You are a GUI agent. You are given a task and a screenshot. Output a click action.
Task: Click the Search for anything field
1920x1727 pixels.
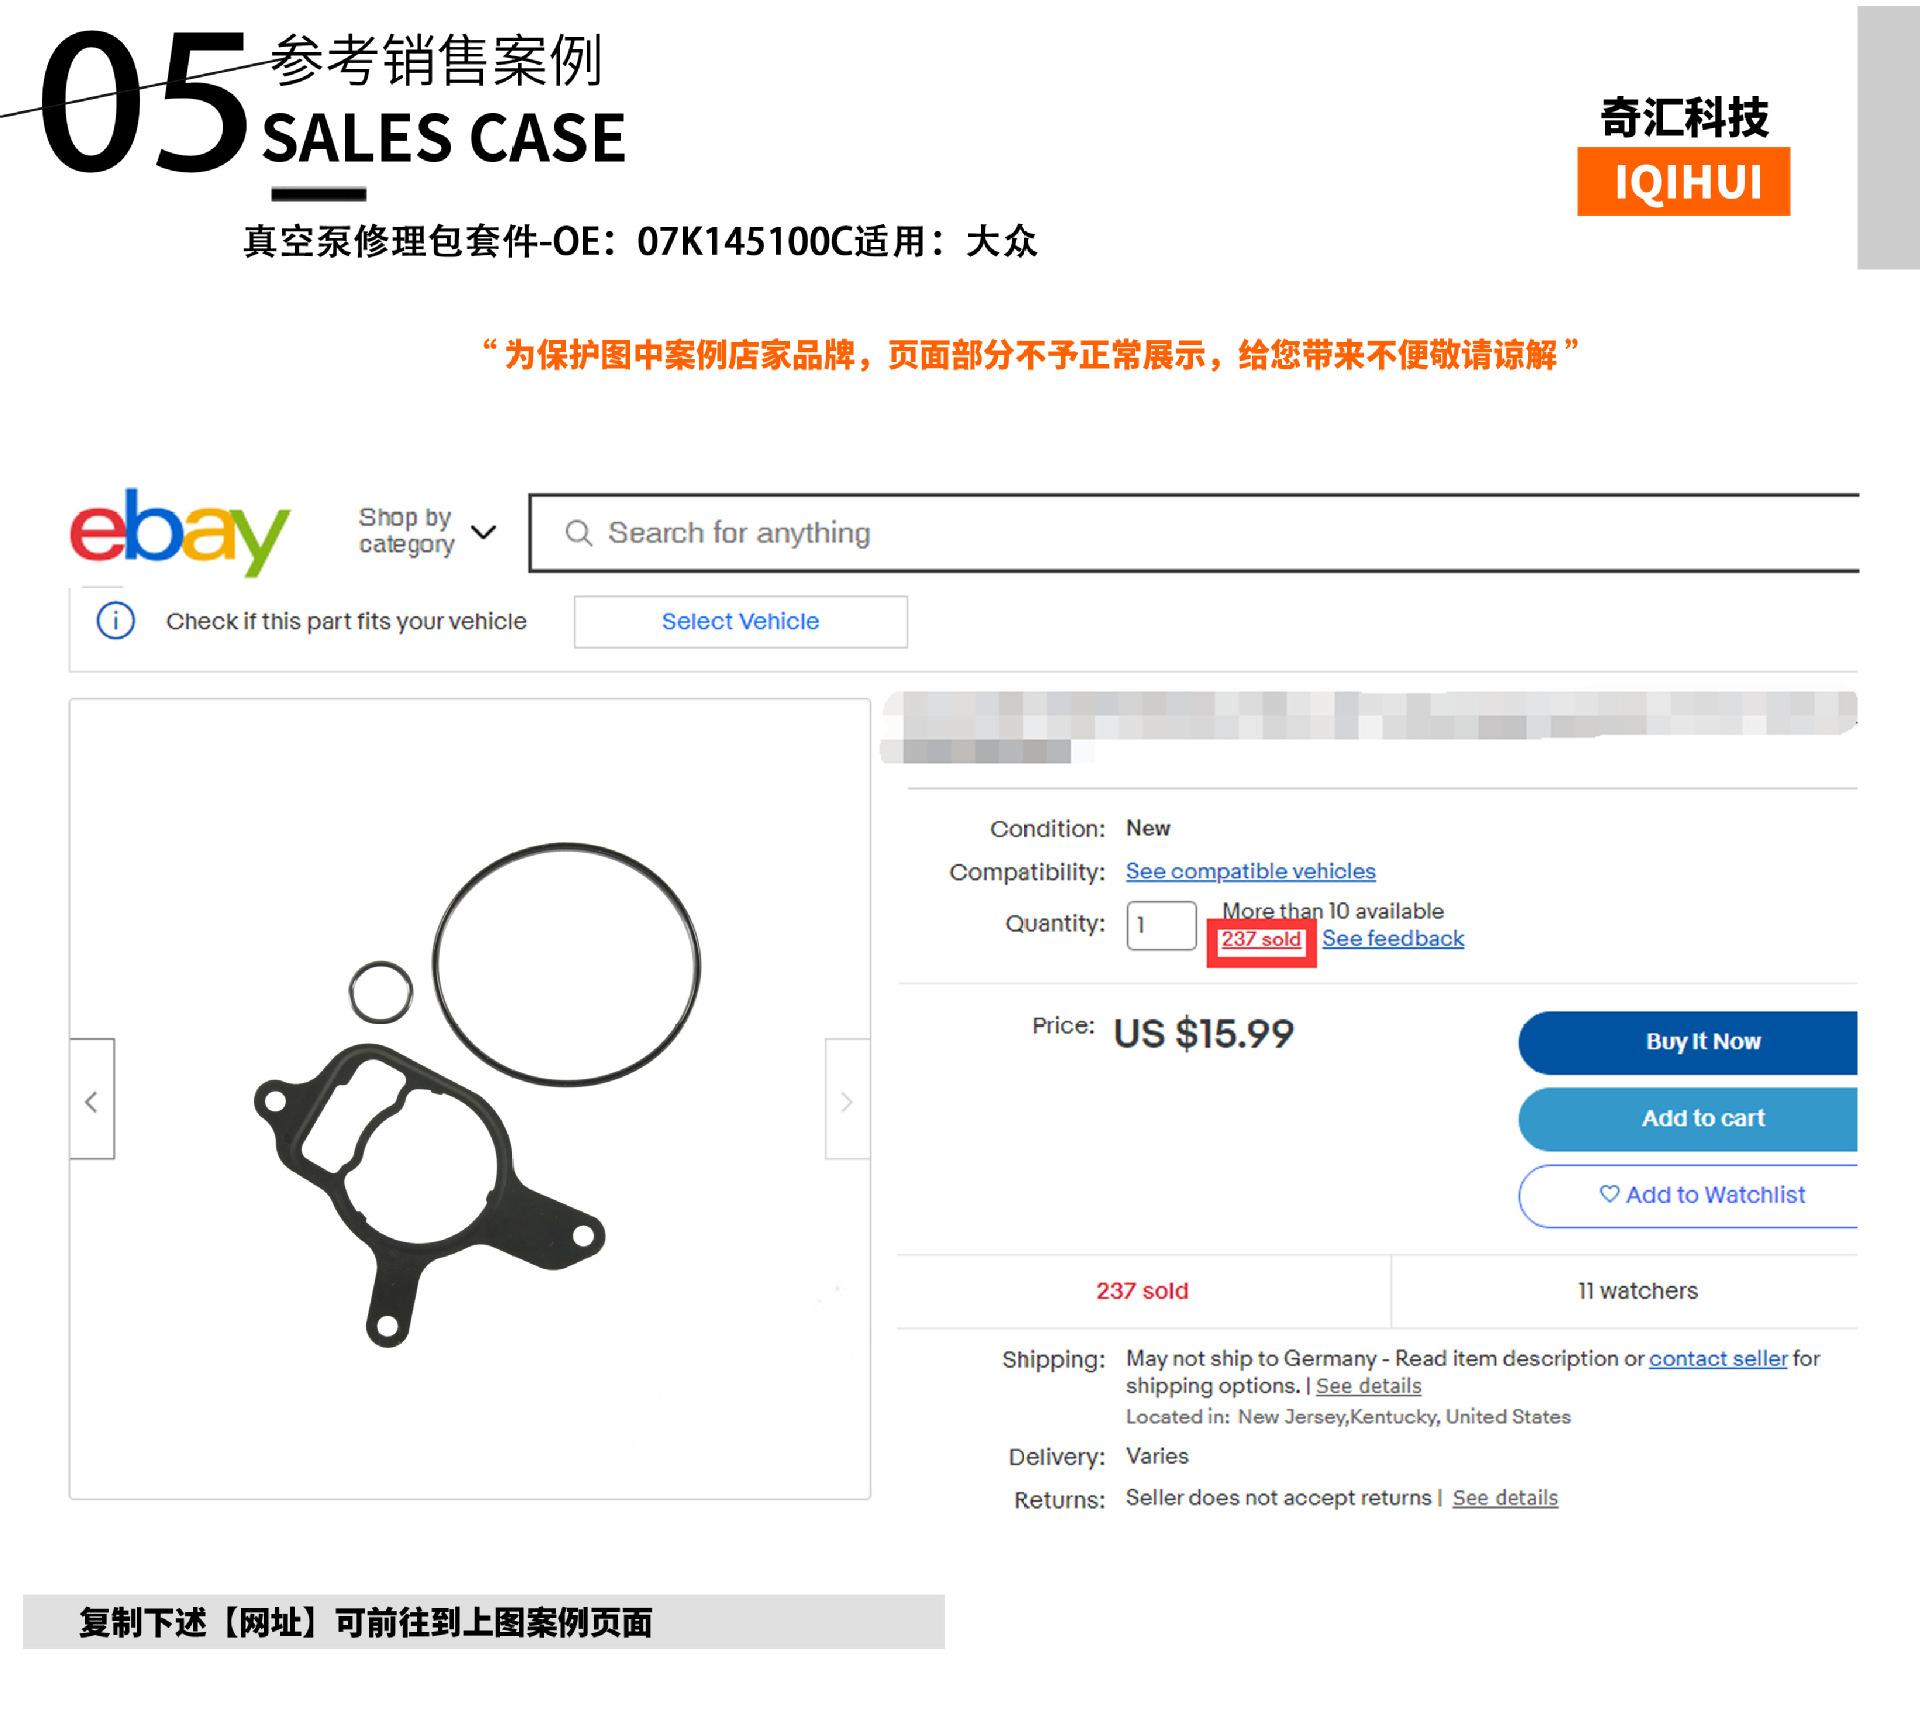1194,533
